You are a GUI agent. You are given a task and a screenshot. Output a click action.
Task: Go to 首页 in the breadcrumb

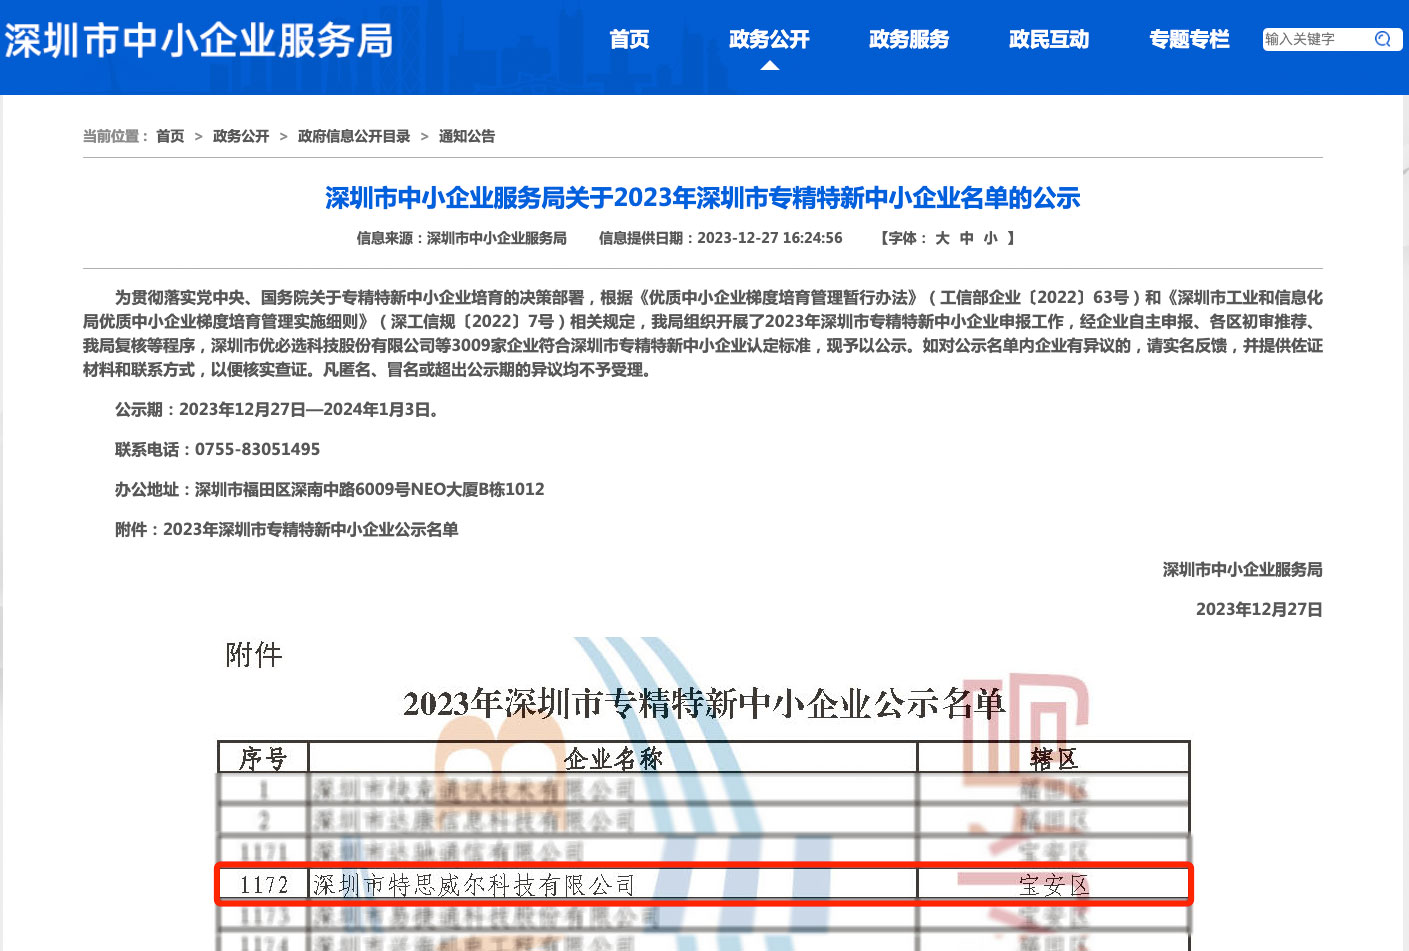170,136
